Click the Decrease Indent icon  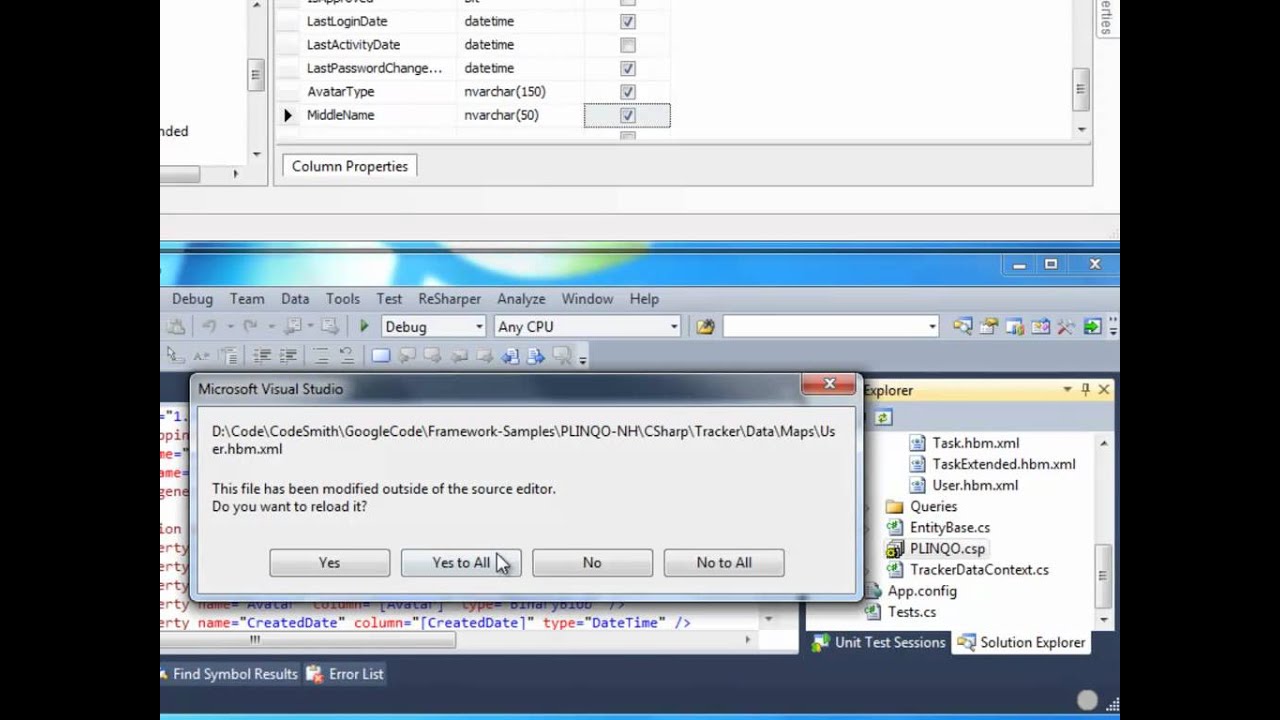coord(261,355)
